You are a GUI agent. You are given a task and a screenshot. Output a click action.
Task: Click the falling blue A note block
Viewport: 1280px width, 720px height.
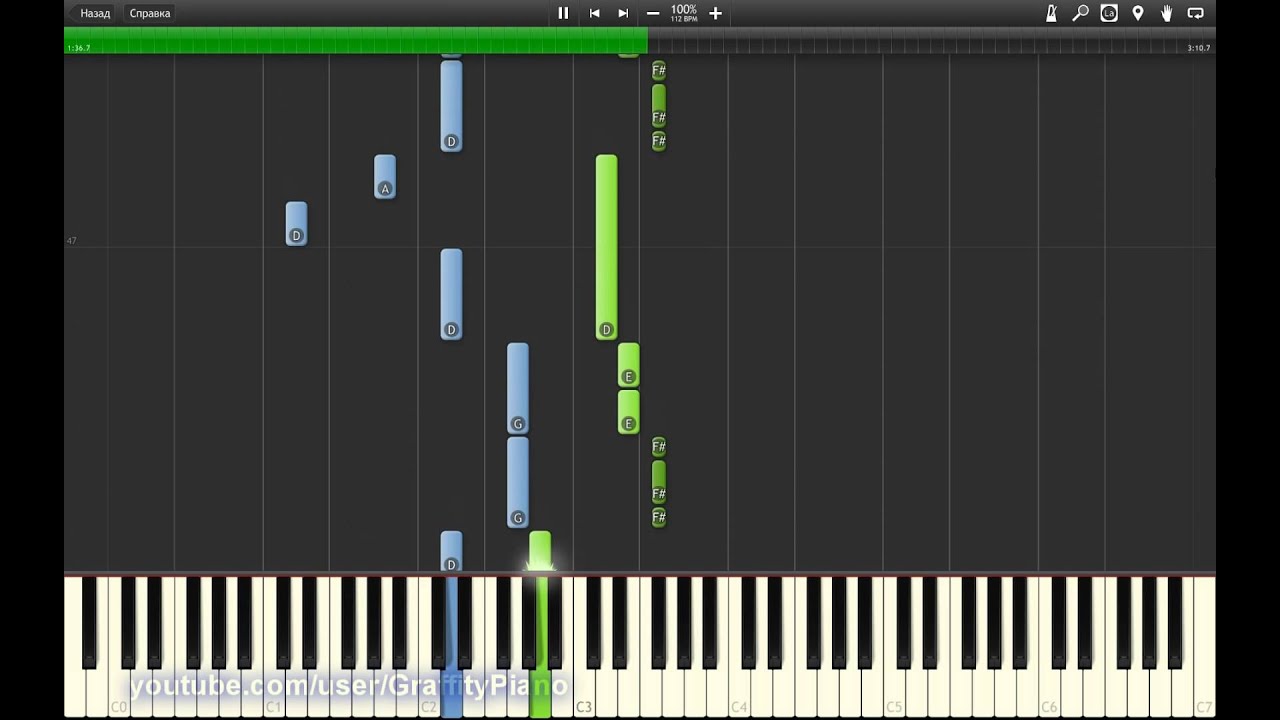click(x=385, y=176)
